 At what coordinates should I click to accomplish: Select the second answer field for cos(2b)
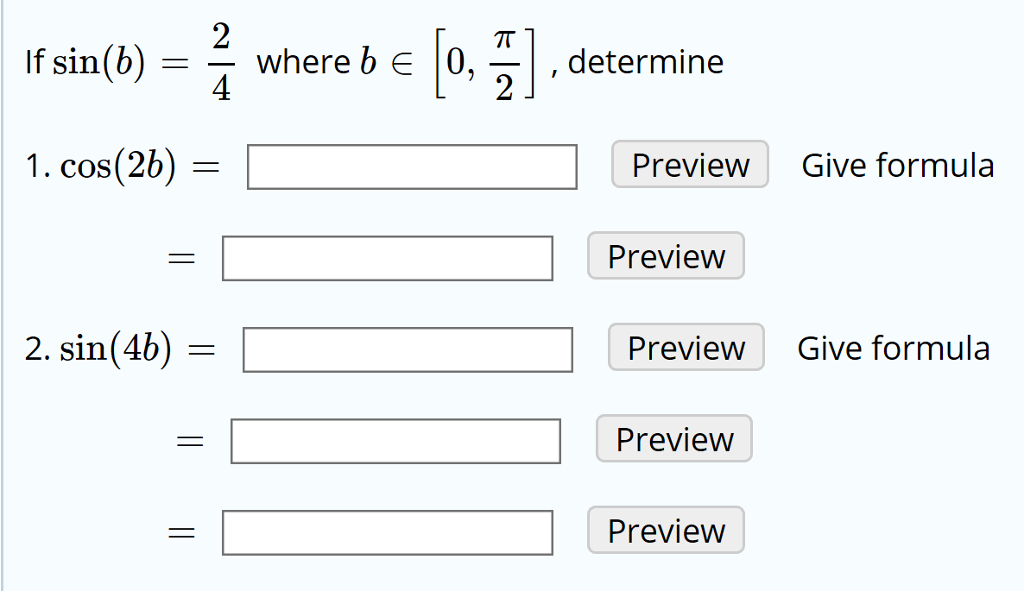point(388,257)
